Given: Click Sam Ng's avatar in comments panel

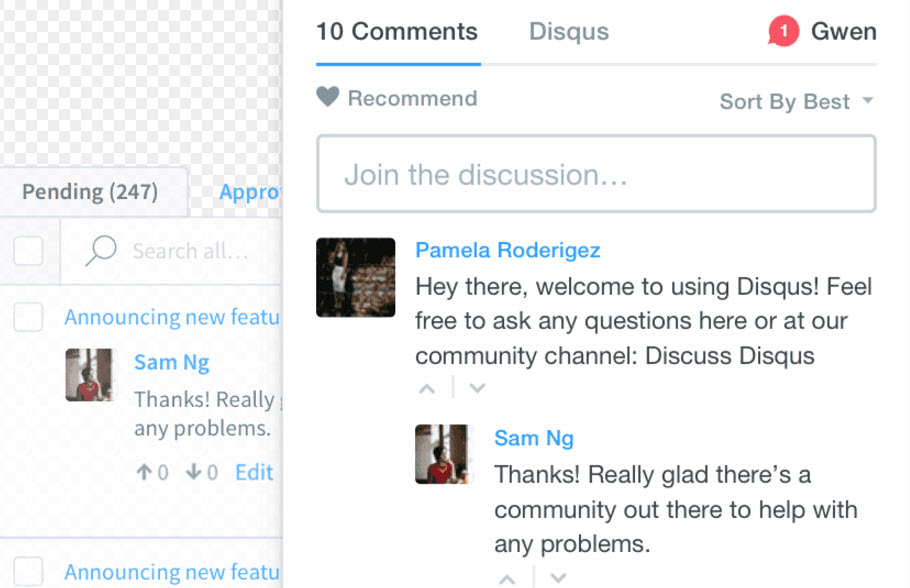Looking at the screenshot, I should pos(442,454).
